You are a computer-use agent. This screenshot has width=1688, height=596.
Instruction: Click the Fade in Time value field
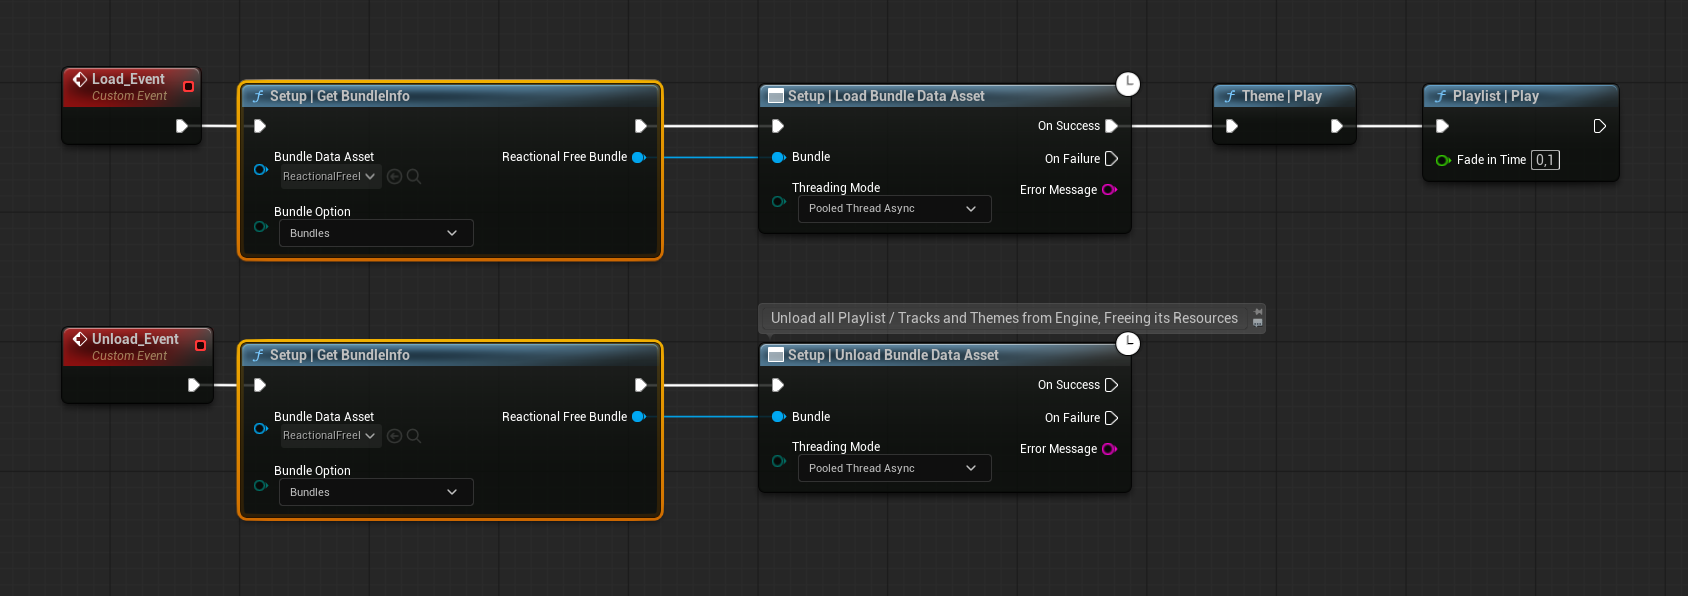(x=1545, y=160)
